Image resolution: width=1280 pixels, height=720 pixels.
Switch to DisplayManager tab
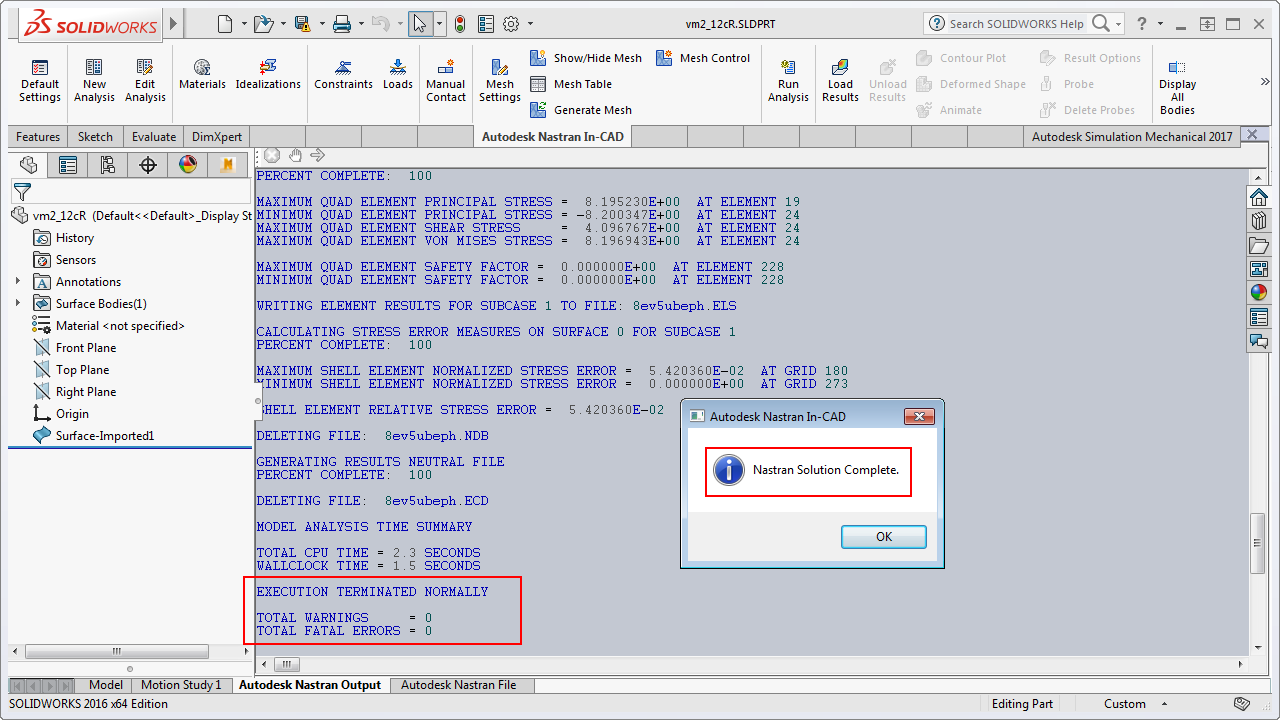pyautogui.click(x=188, y=165)
